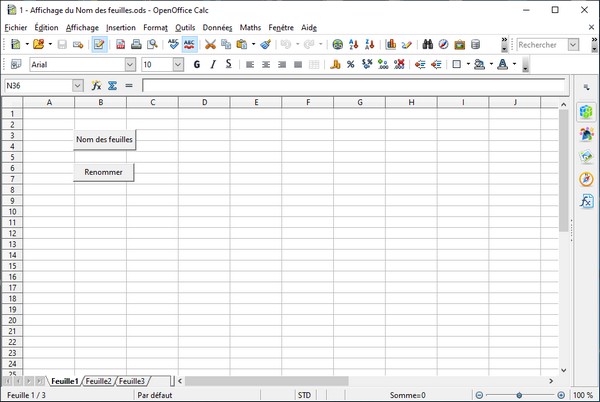
Task: Expand the Name Box dropdown
Action: coord(78,86)
